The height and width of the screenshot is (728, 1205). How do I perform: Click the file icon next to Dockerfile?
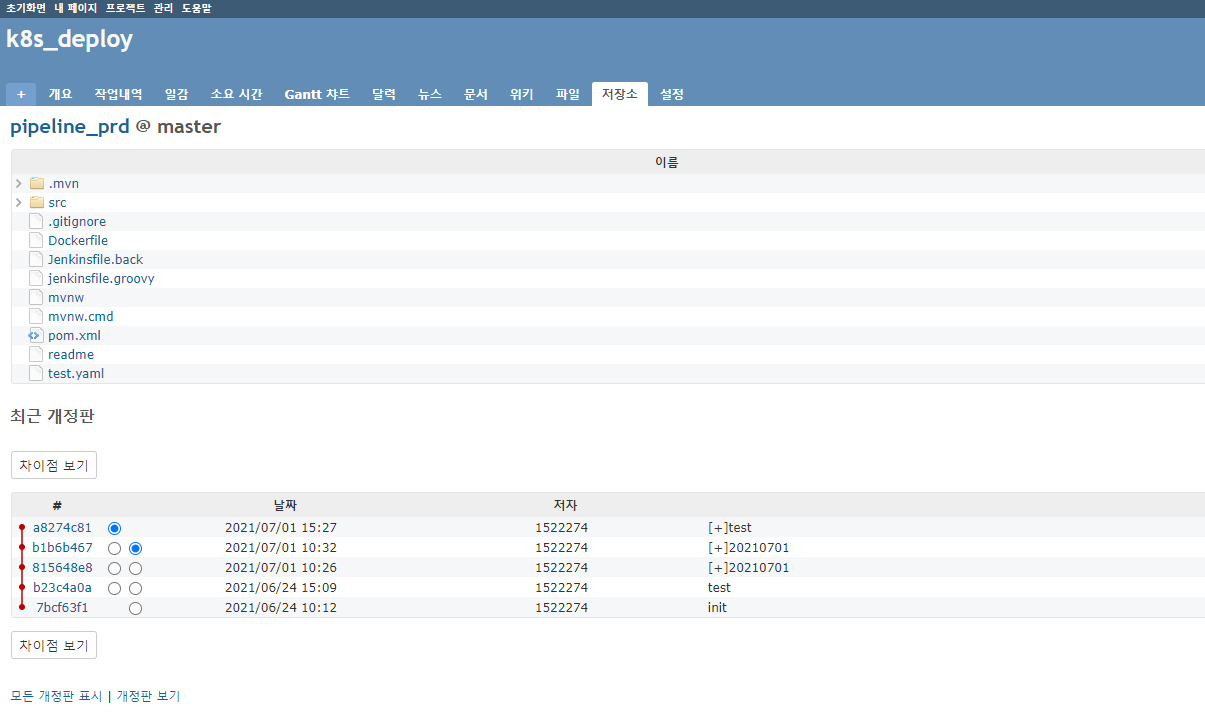(x=35, y=240)
